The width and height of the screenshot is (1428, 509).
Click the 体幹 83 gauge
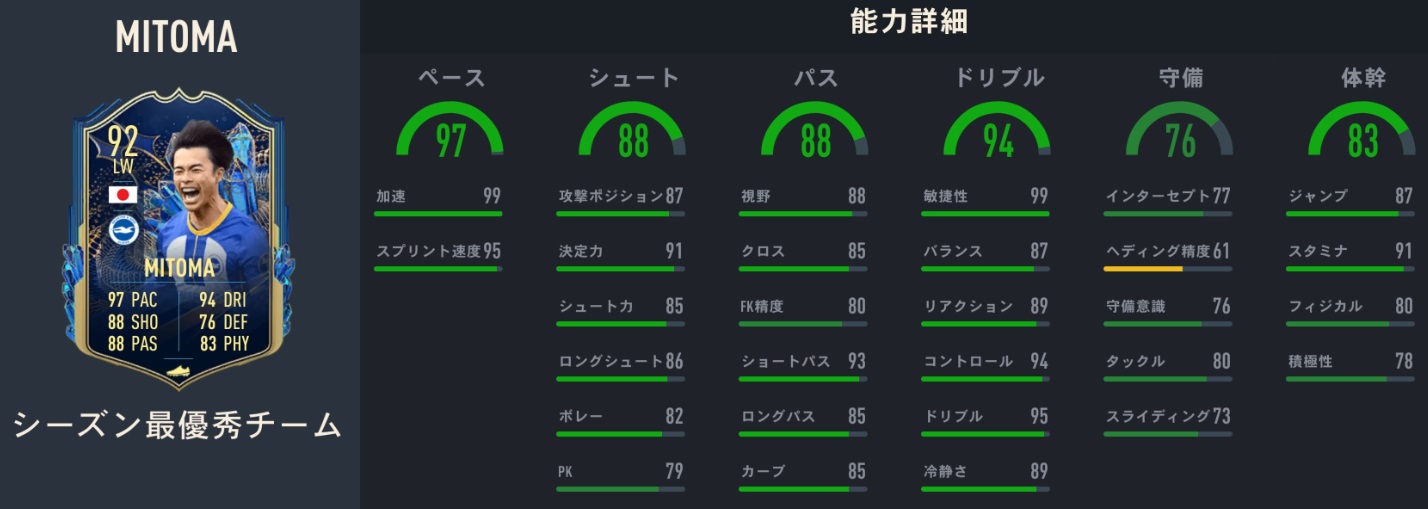[1362, 133]
